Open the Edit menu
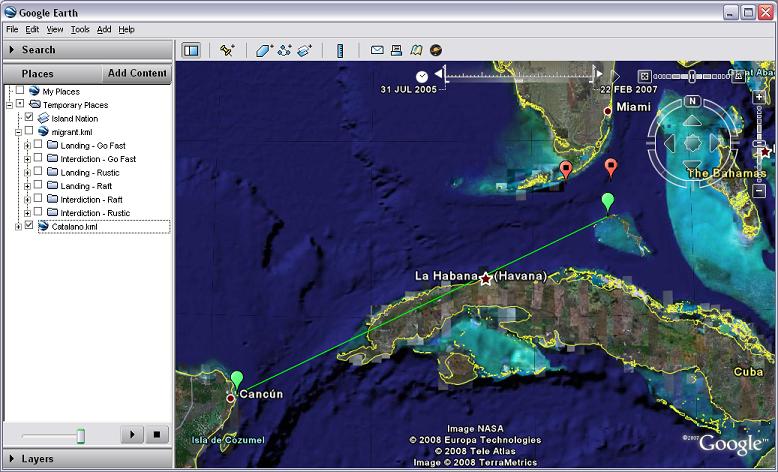The image size is (778, 472). [32, 29]
